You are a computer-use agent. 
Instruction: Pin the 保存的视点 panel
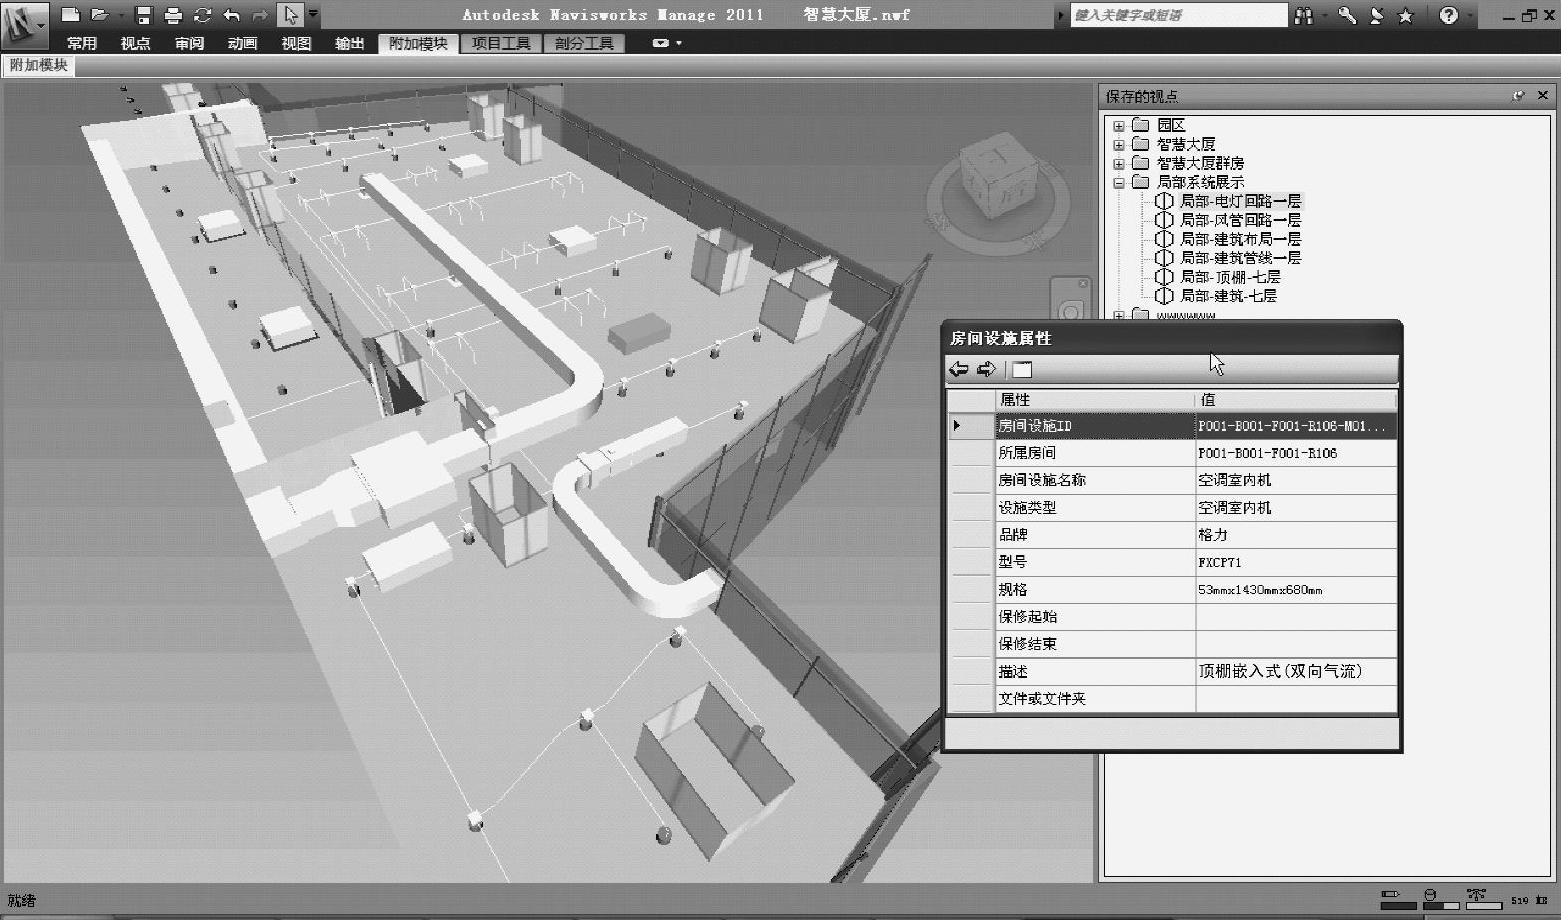(x=1518, y=96)
